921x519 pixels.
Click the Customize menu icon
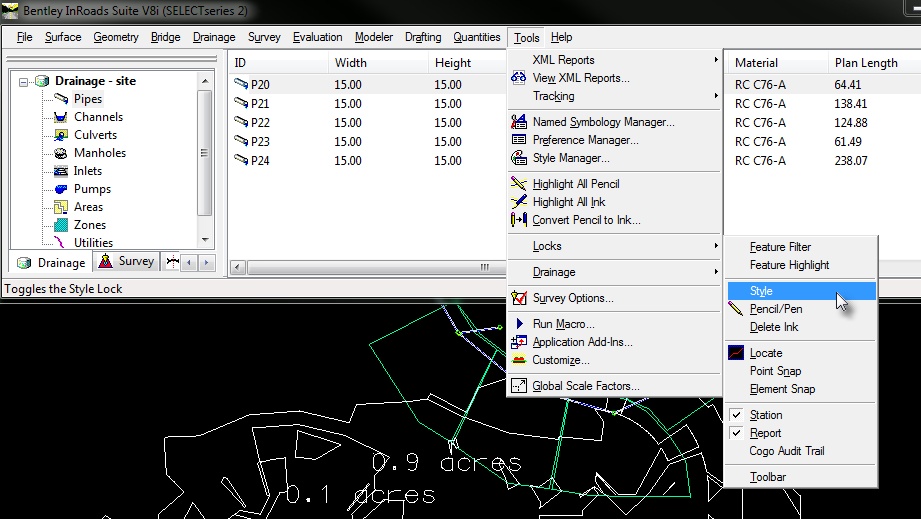point(519,360)
